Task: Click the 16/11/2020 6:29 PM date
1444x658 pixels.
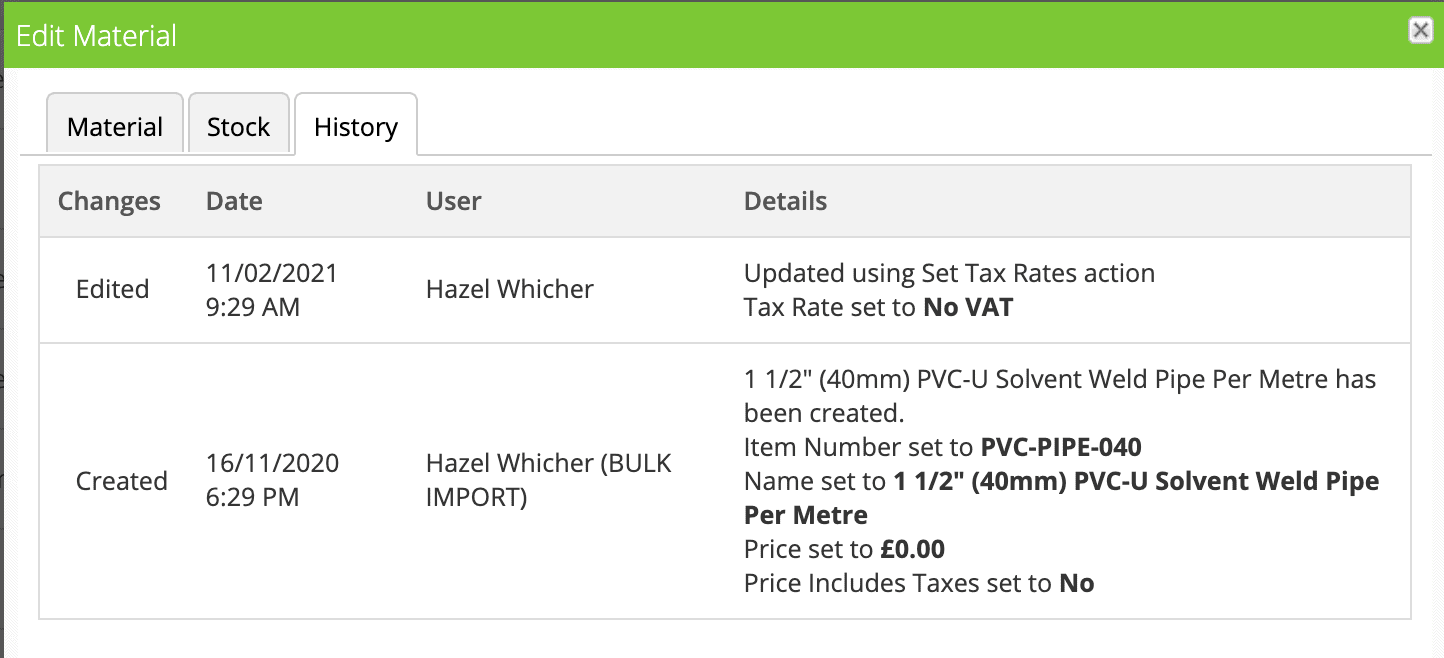Action: tap(272, 481)
